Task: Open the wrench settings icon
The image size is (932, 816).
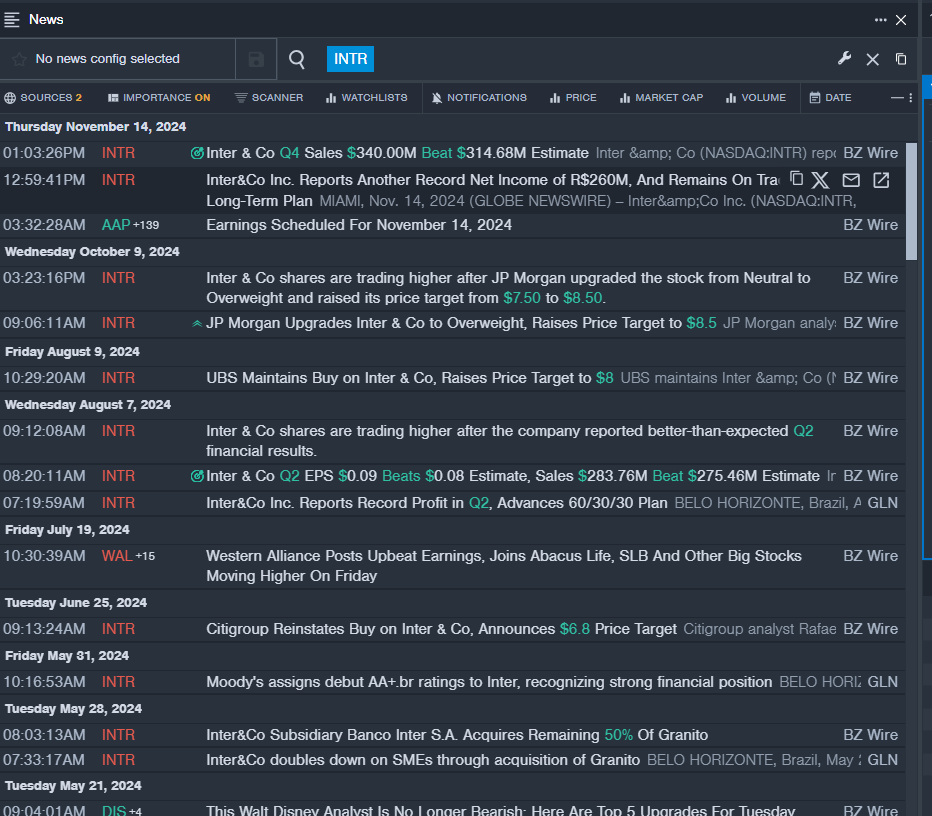Action: pyautogui.click(x=844, y=59)
